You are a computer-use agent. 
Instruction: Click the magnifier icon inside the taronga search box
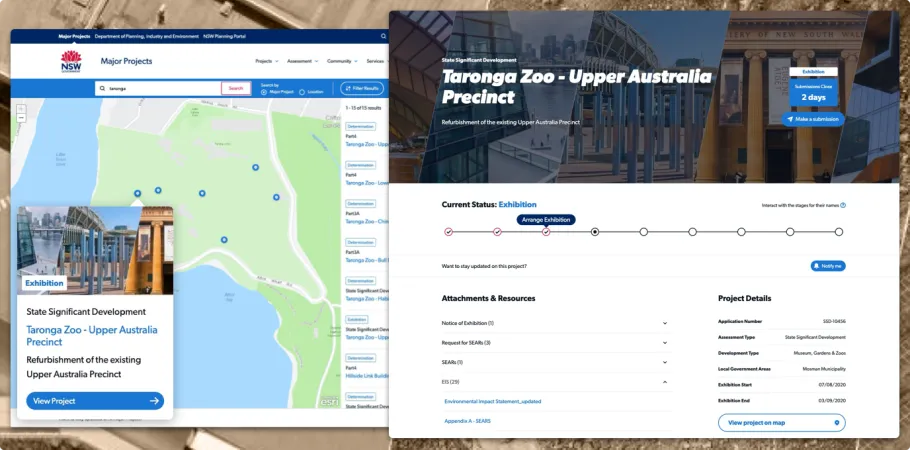[103, 88]
